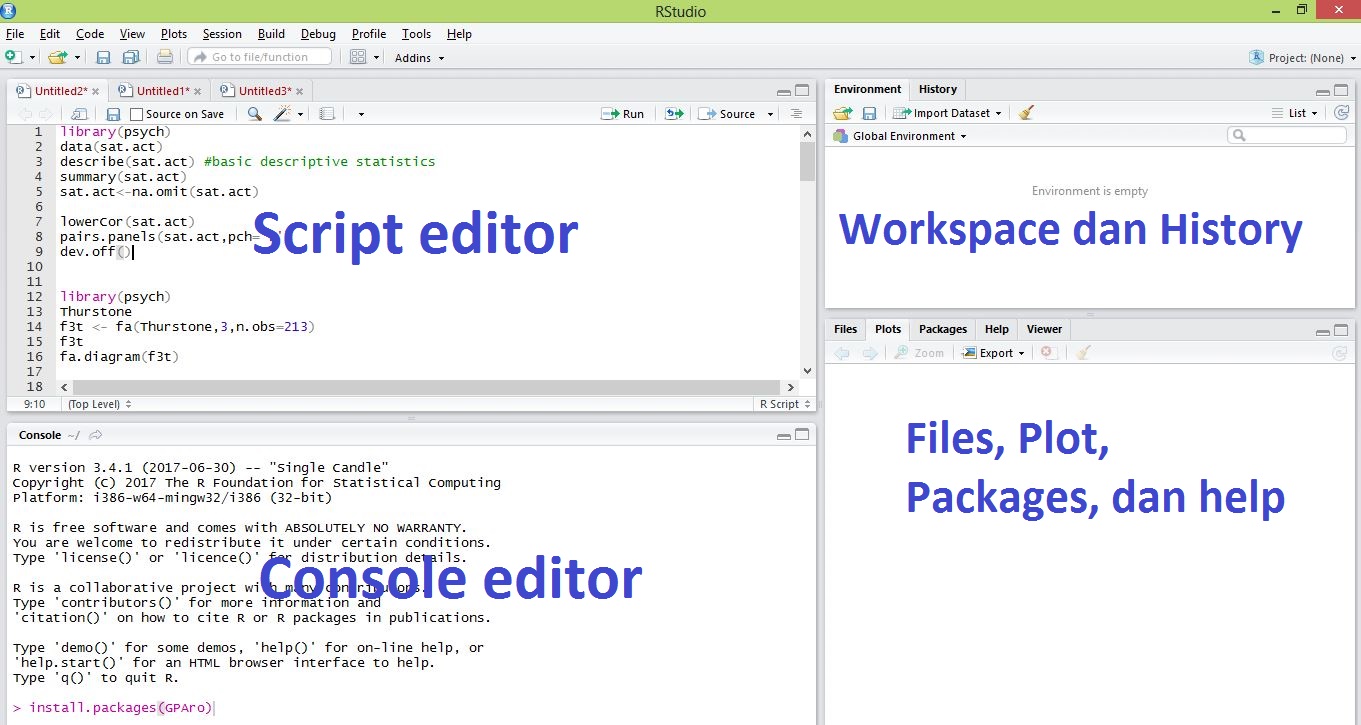This screenshot has width=1361, height=725.
Task: Click the Compile Report notebook icon
Action: point(326,113)
